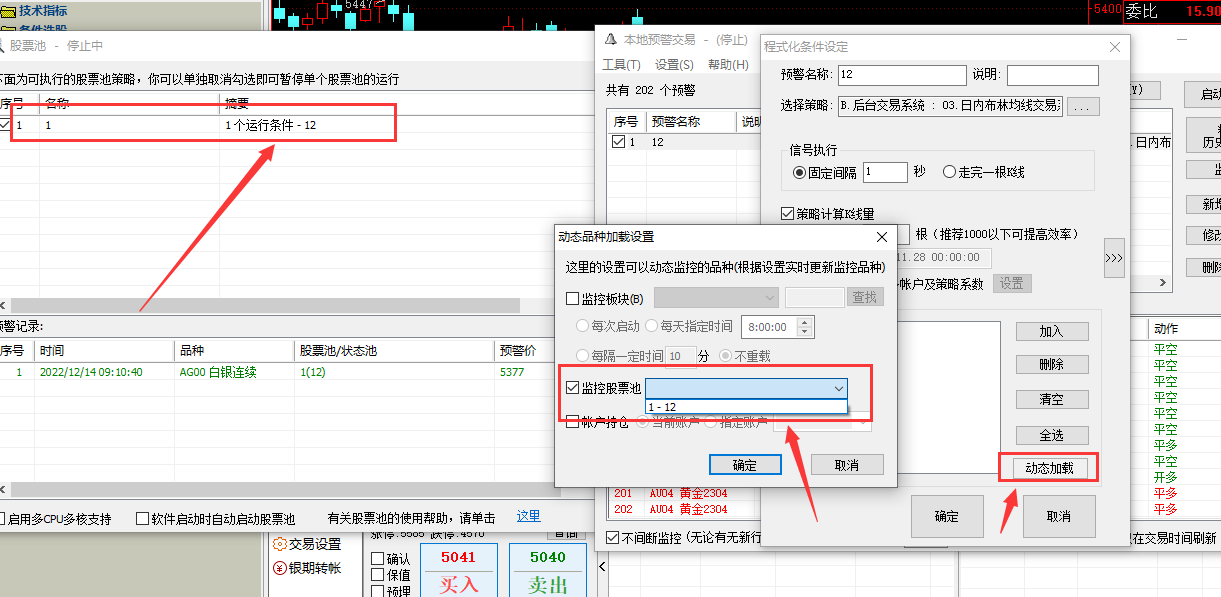The height and width of the screenshot is (597, 1221).
Task: Open the 工具(T) menu
Action: [621, 65]
